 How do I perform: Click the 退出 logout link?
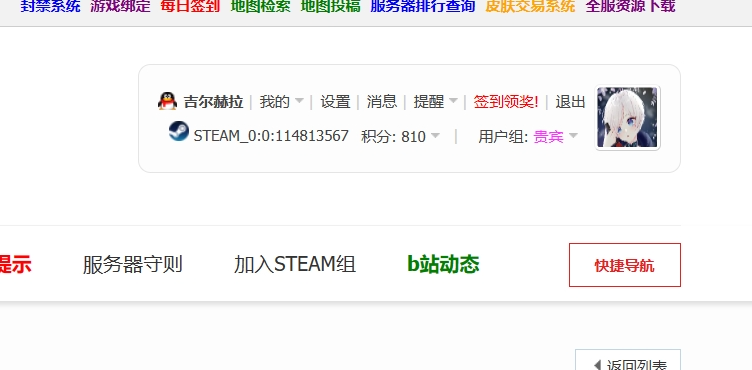pos(570,102)
